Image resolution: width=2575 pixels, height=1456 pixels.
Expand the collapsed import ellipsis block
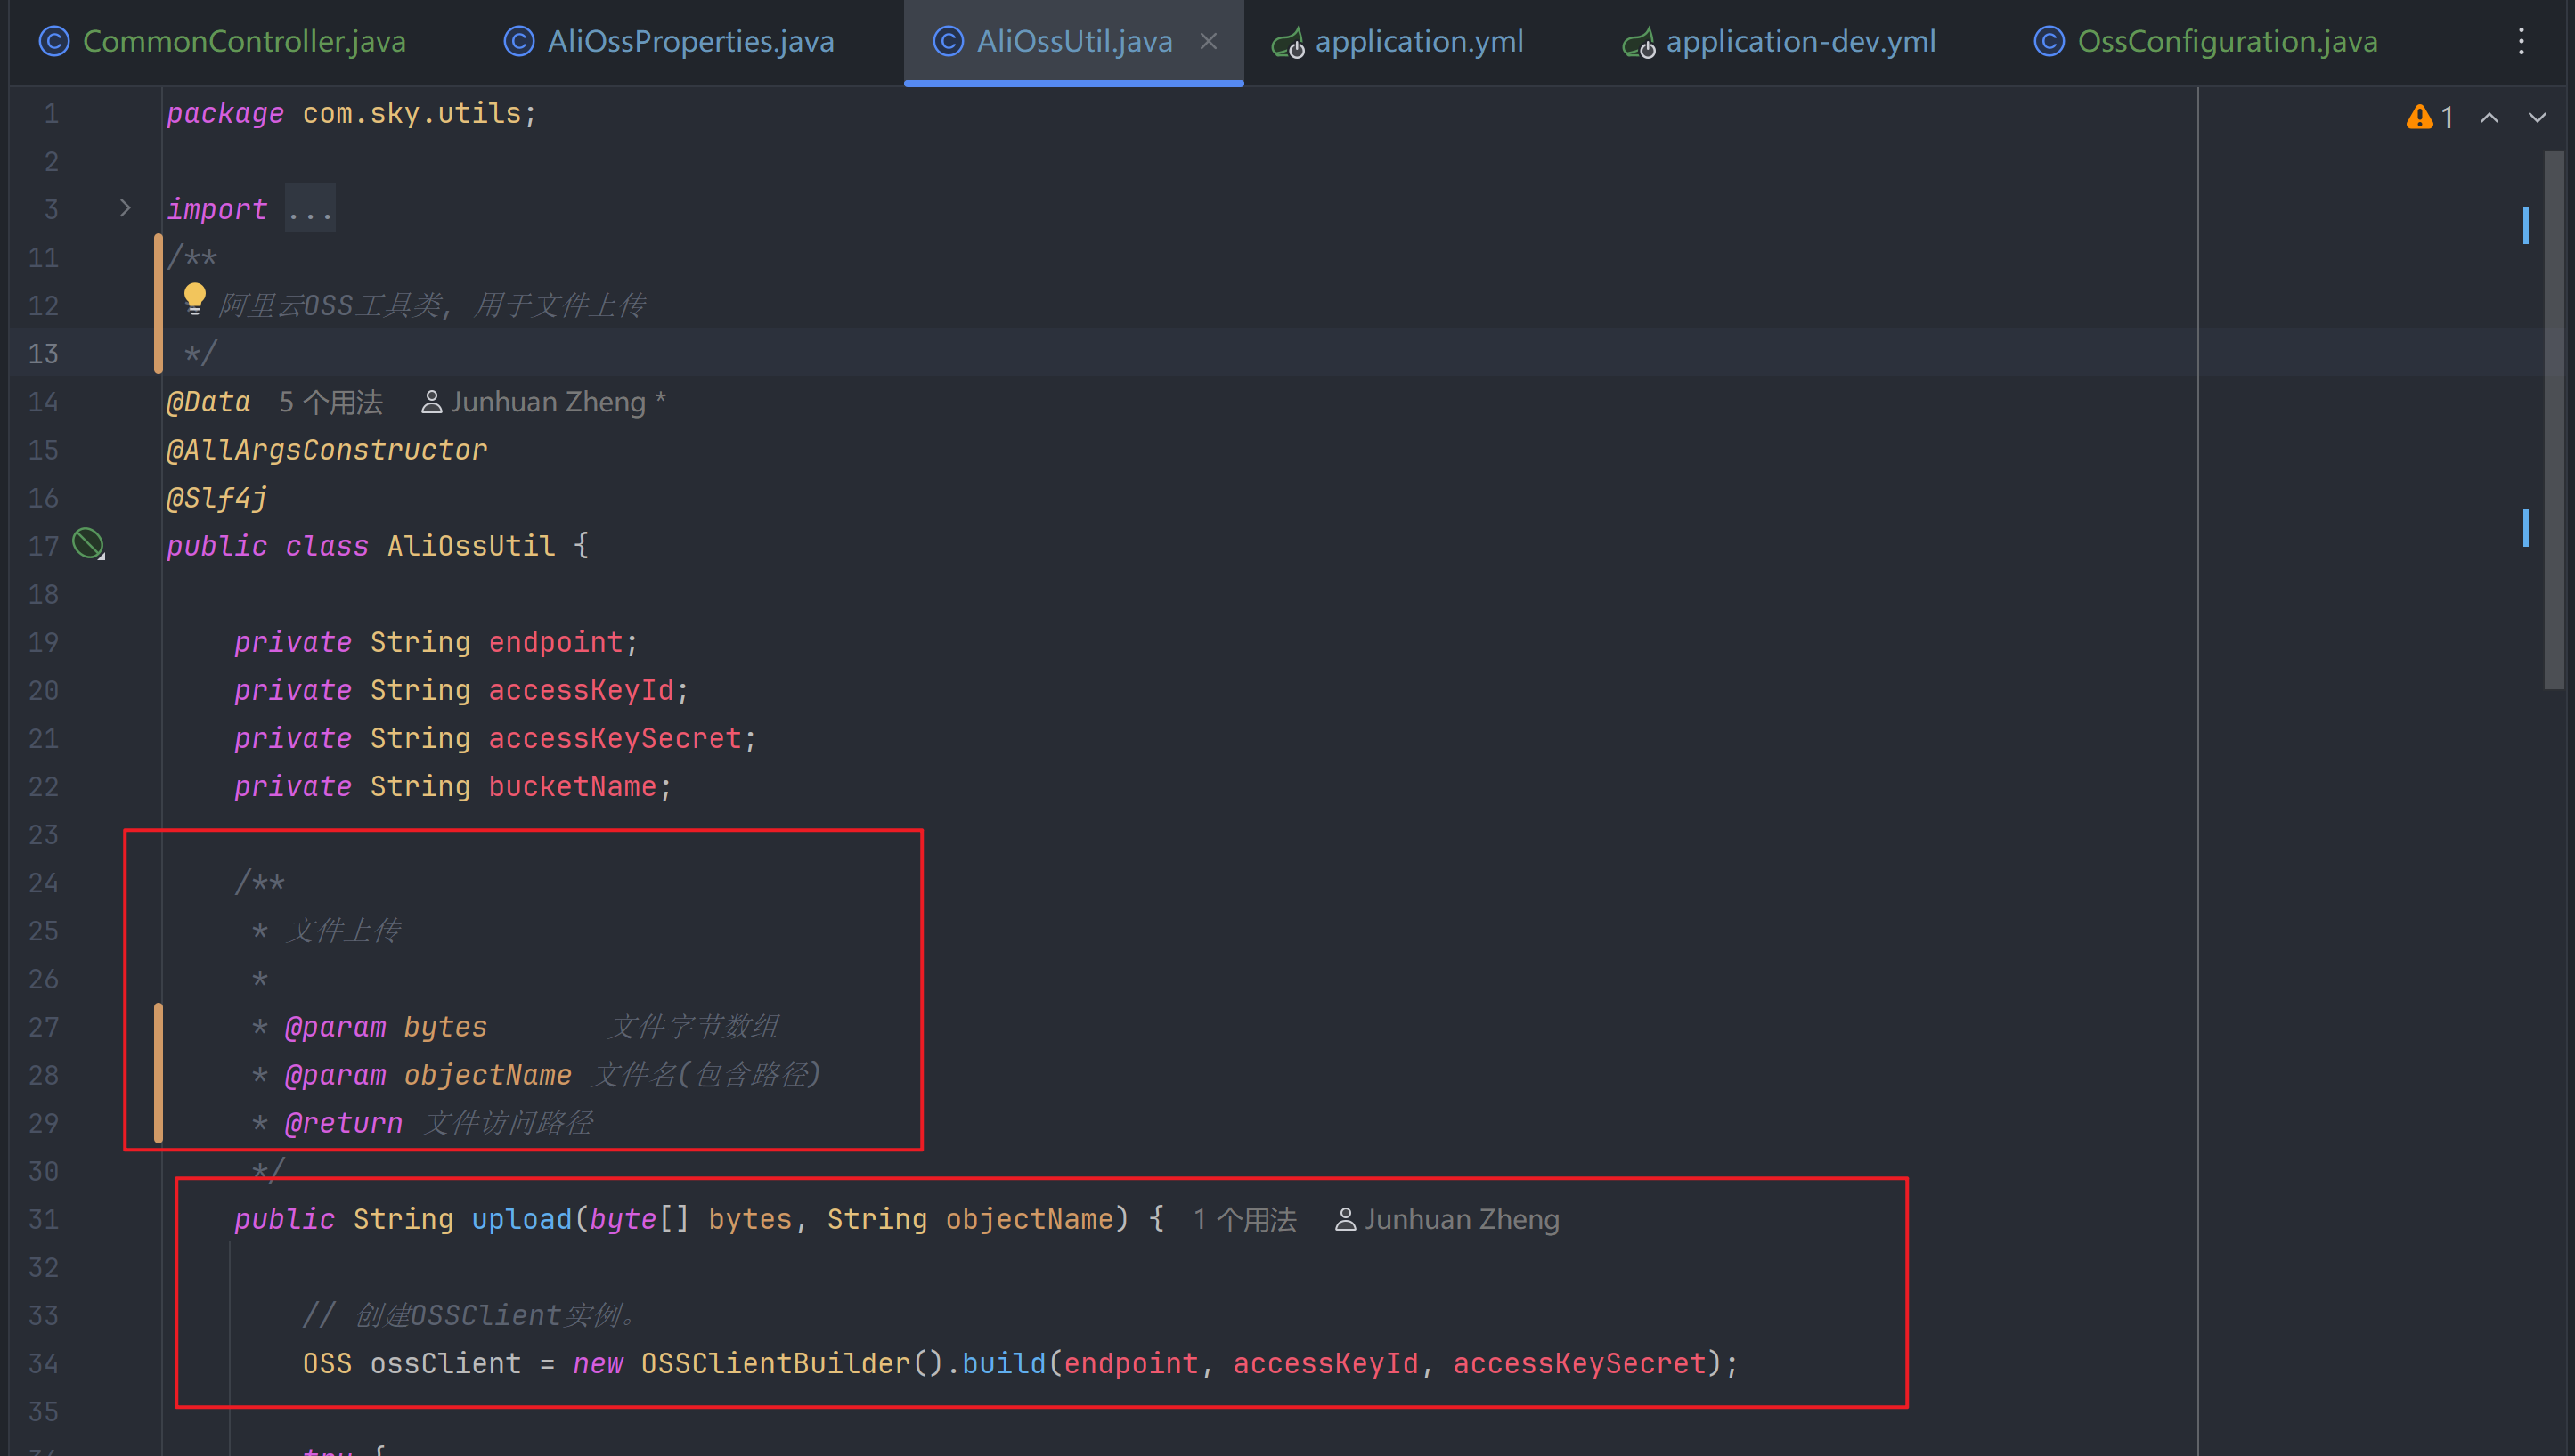point(310,210)
